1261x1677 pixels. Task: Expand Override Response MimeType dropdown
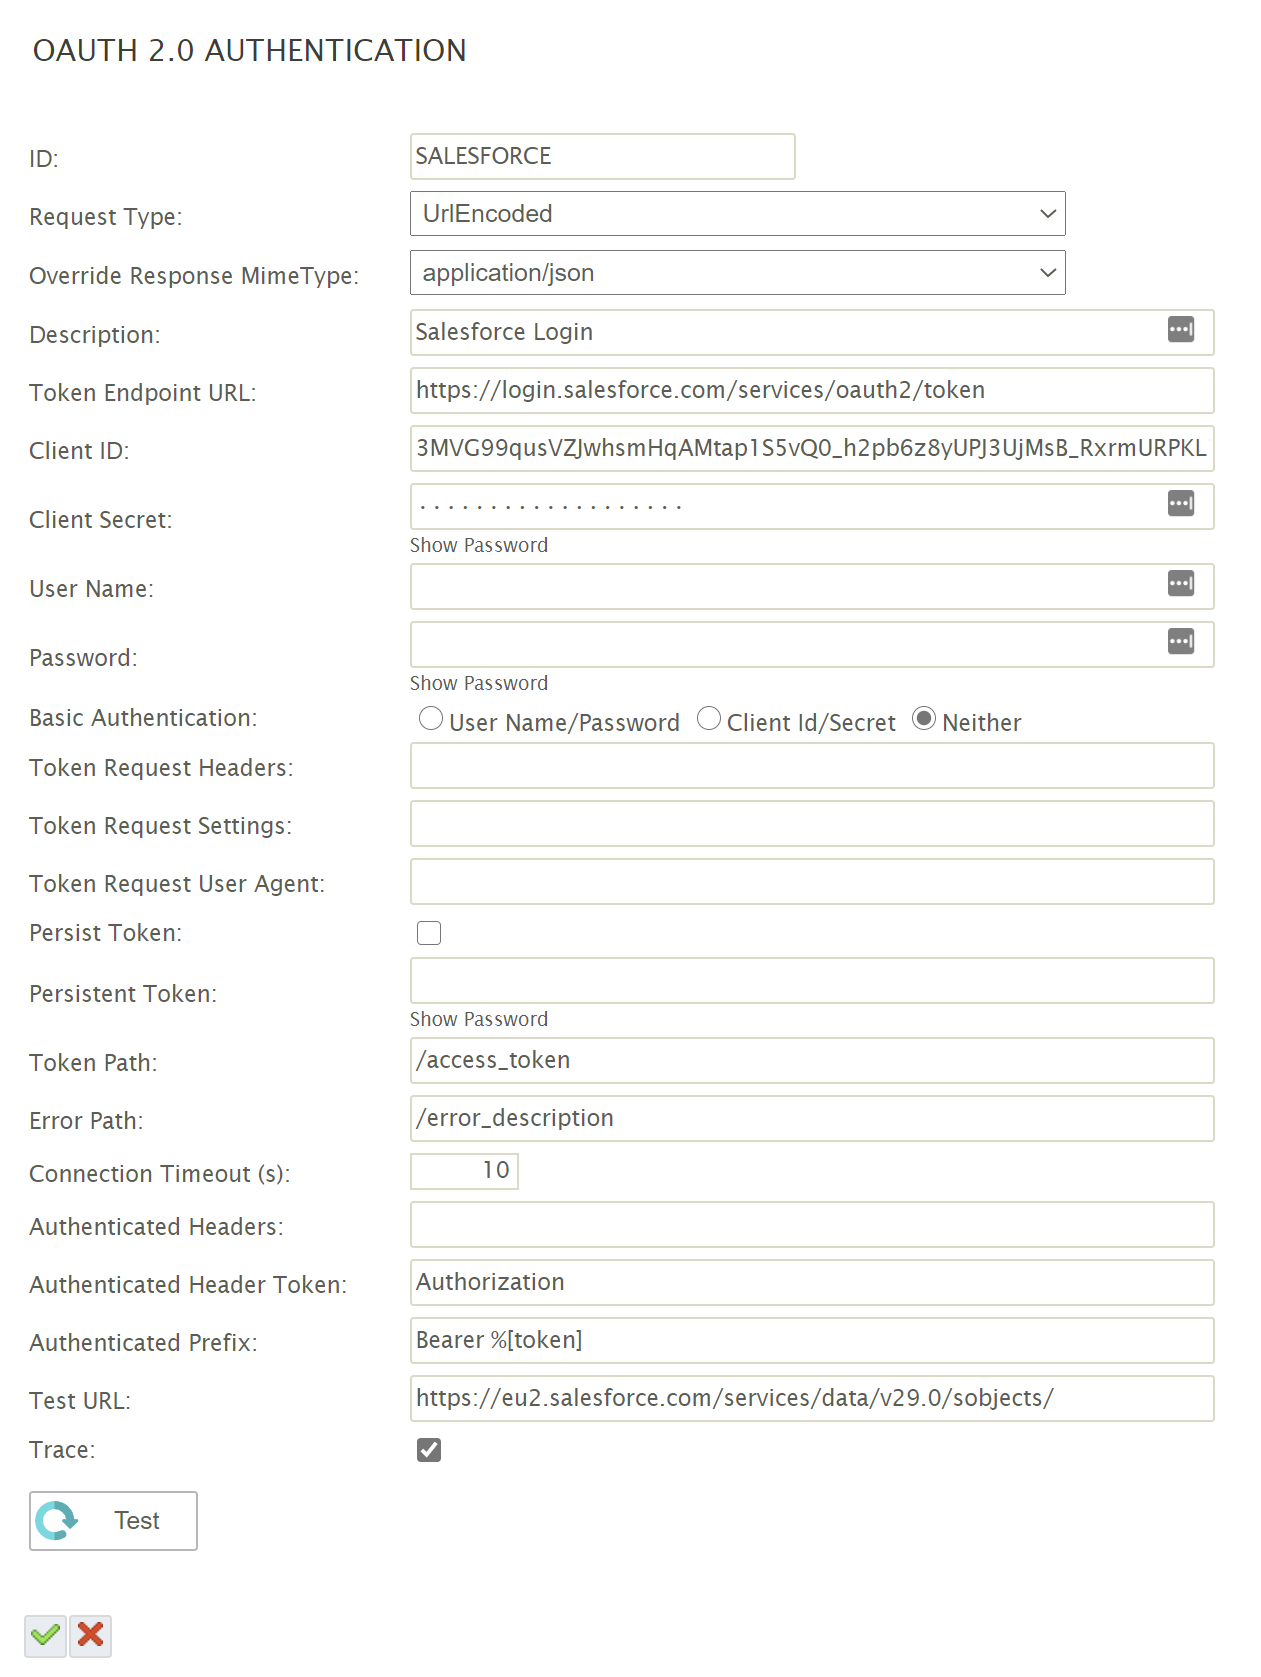pyautogui.click(x=737, y=273)
